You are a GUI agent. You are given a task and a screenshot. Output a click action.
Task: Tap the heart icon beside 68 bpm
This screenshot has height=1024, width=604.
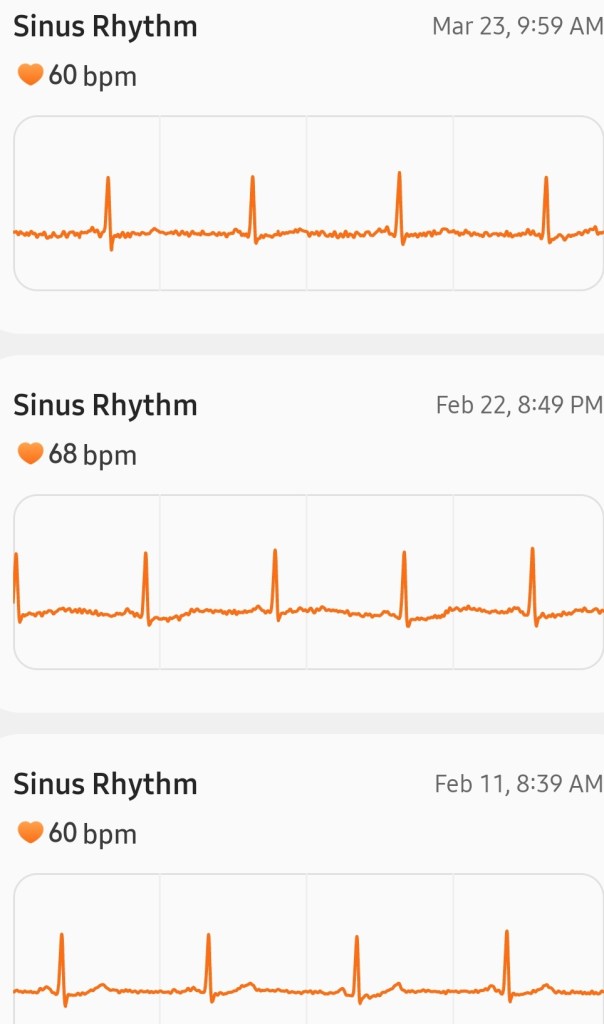coord(30,454)
